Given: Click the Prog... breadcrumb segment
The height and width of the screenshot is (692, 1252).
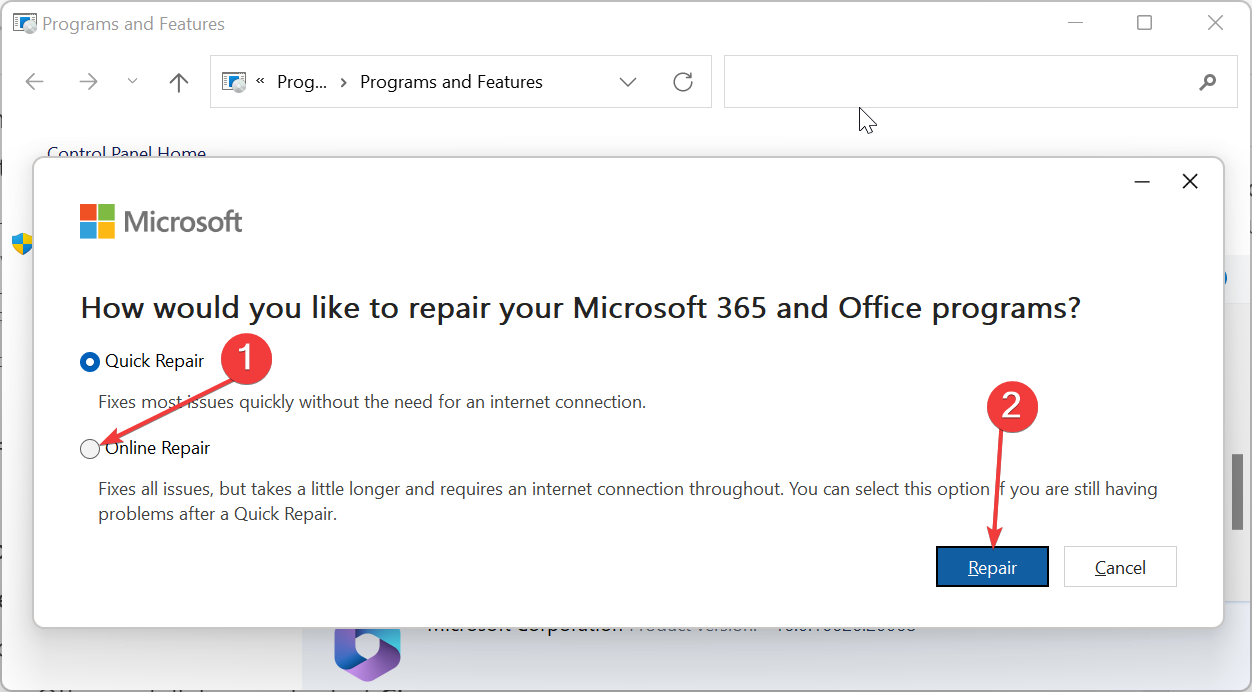Looking at the screenshot, I should 302,82.
